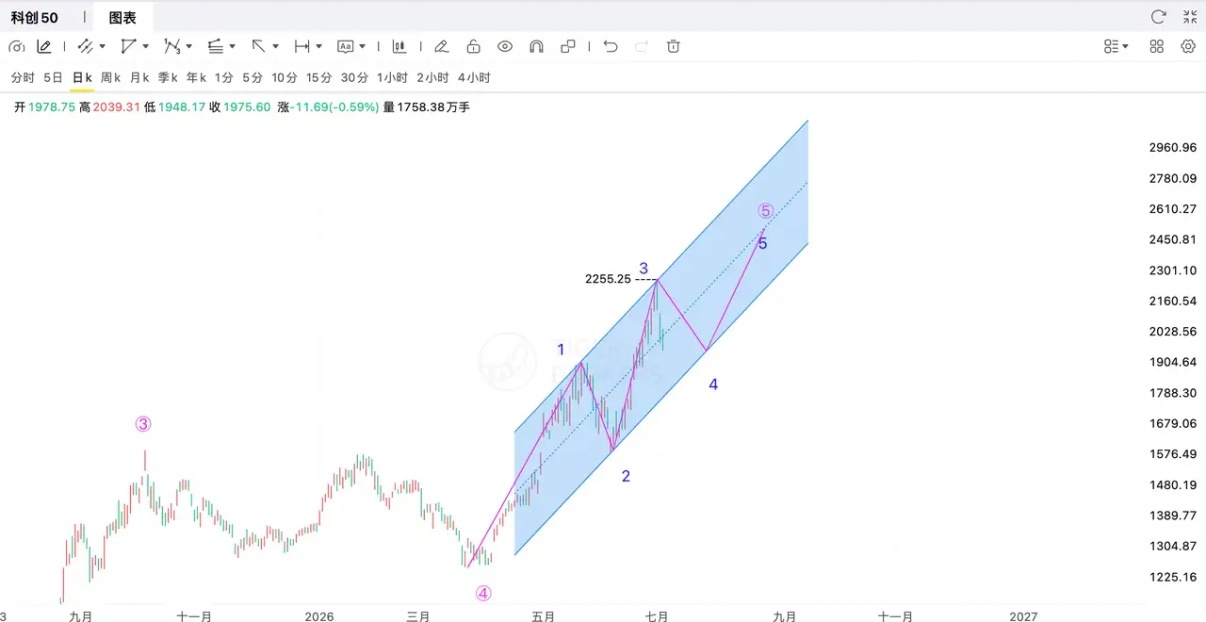
Task: Click the open price 1978.75
Action: [x=52, y=107]
